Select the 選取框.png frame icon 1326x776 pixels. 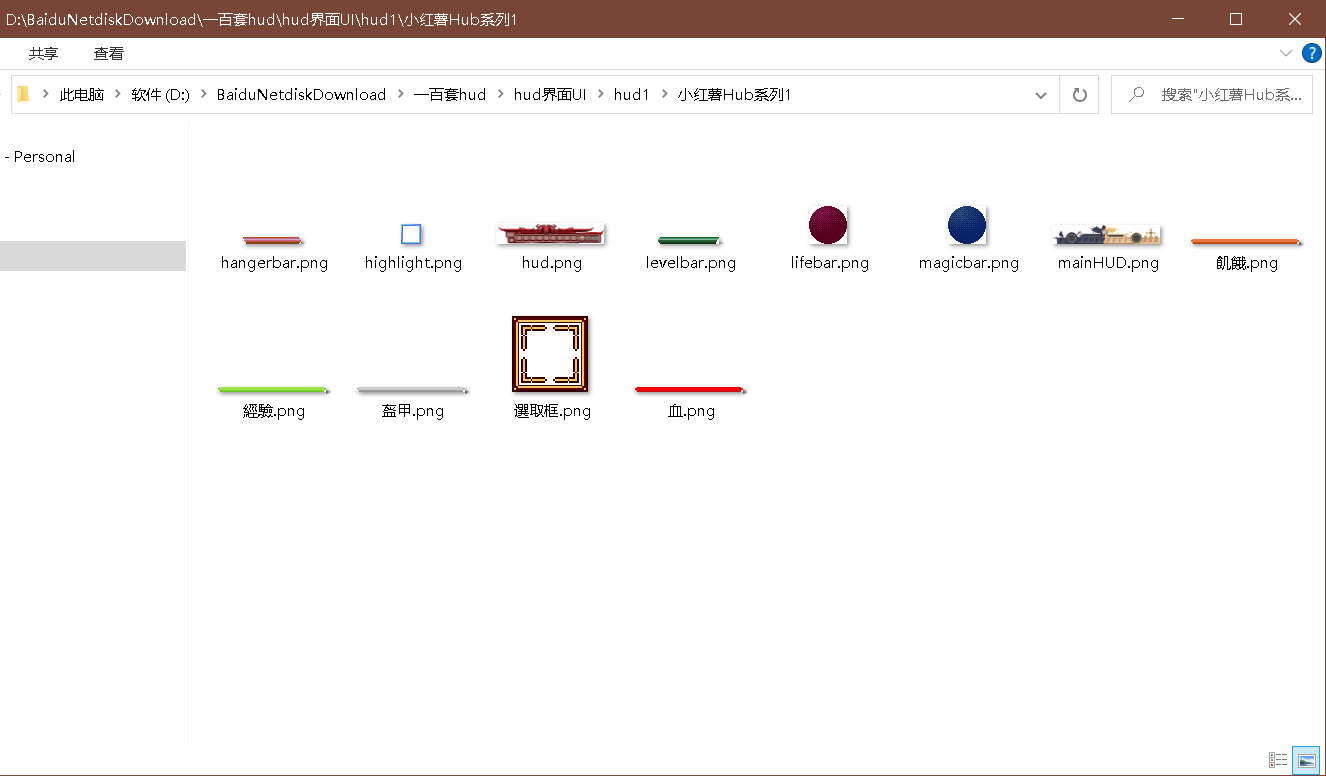coord(550,354)
